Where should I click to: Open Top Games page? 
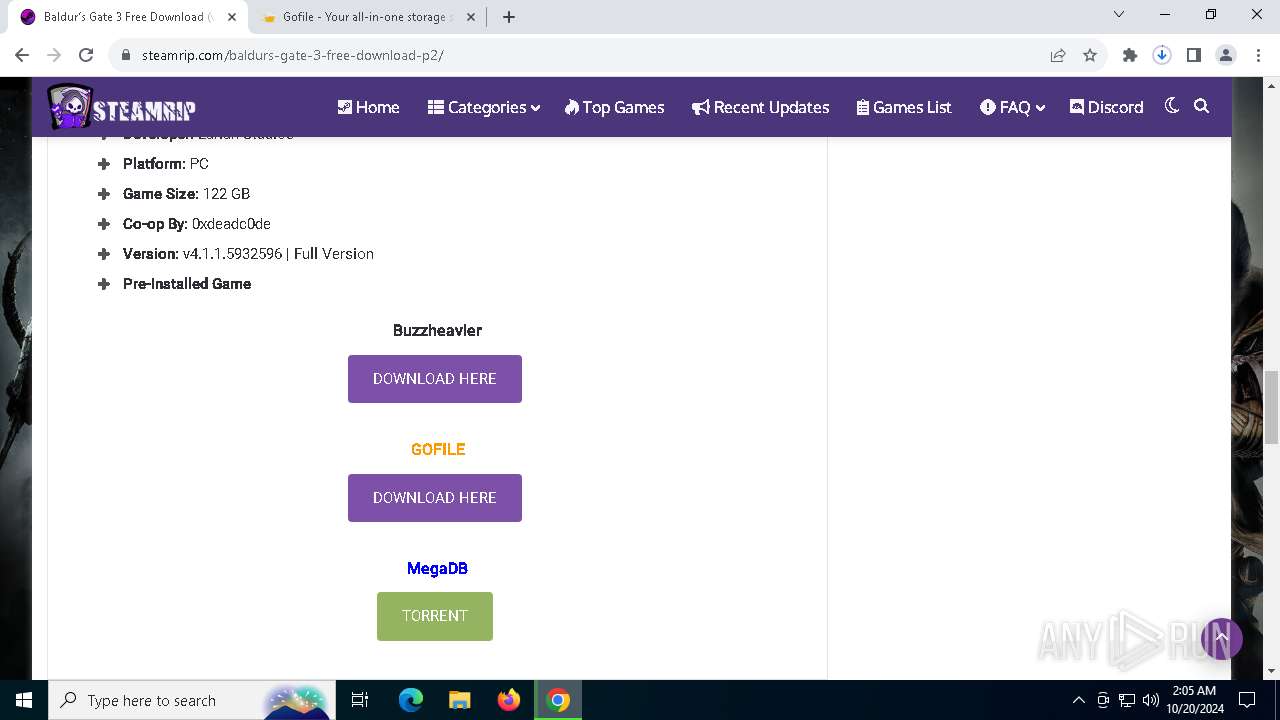pyautogui.click(x=614, y=107)
